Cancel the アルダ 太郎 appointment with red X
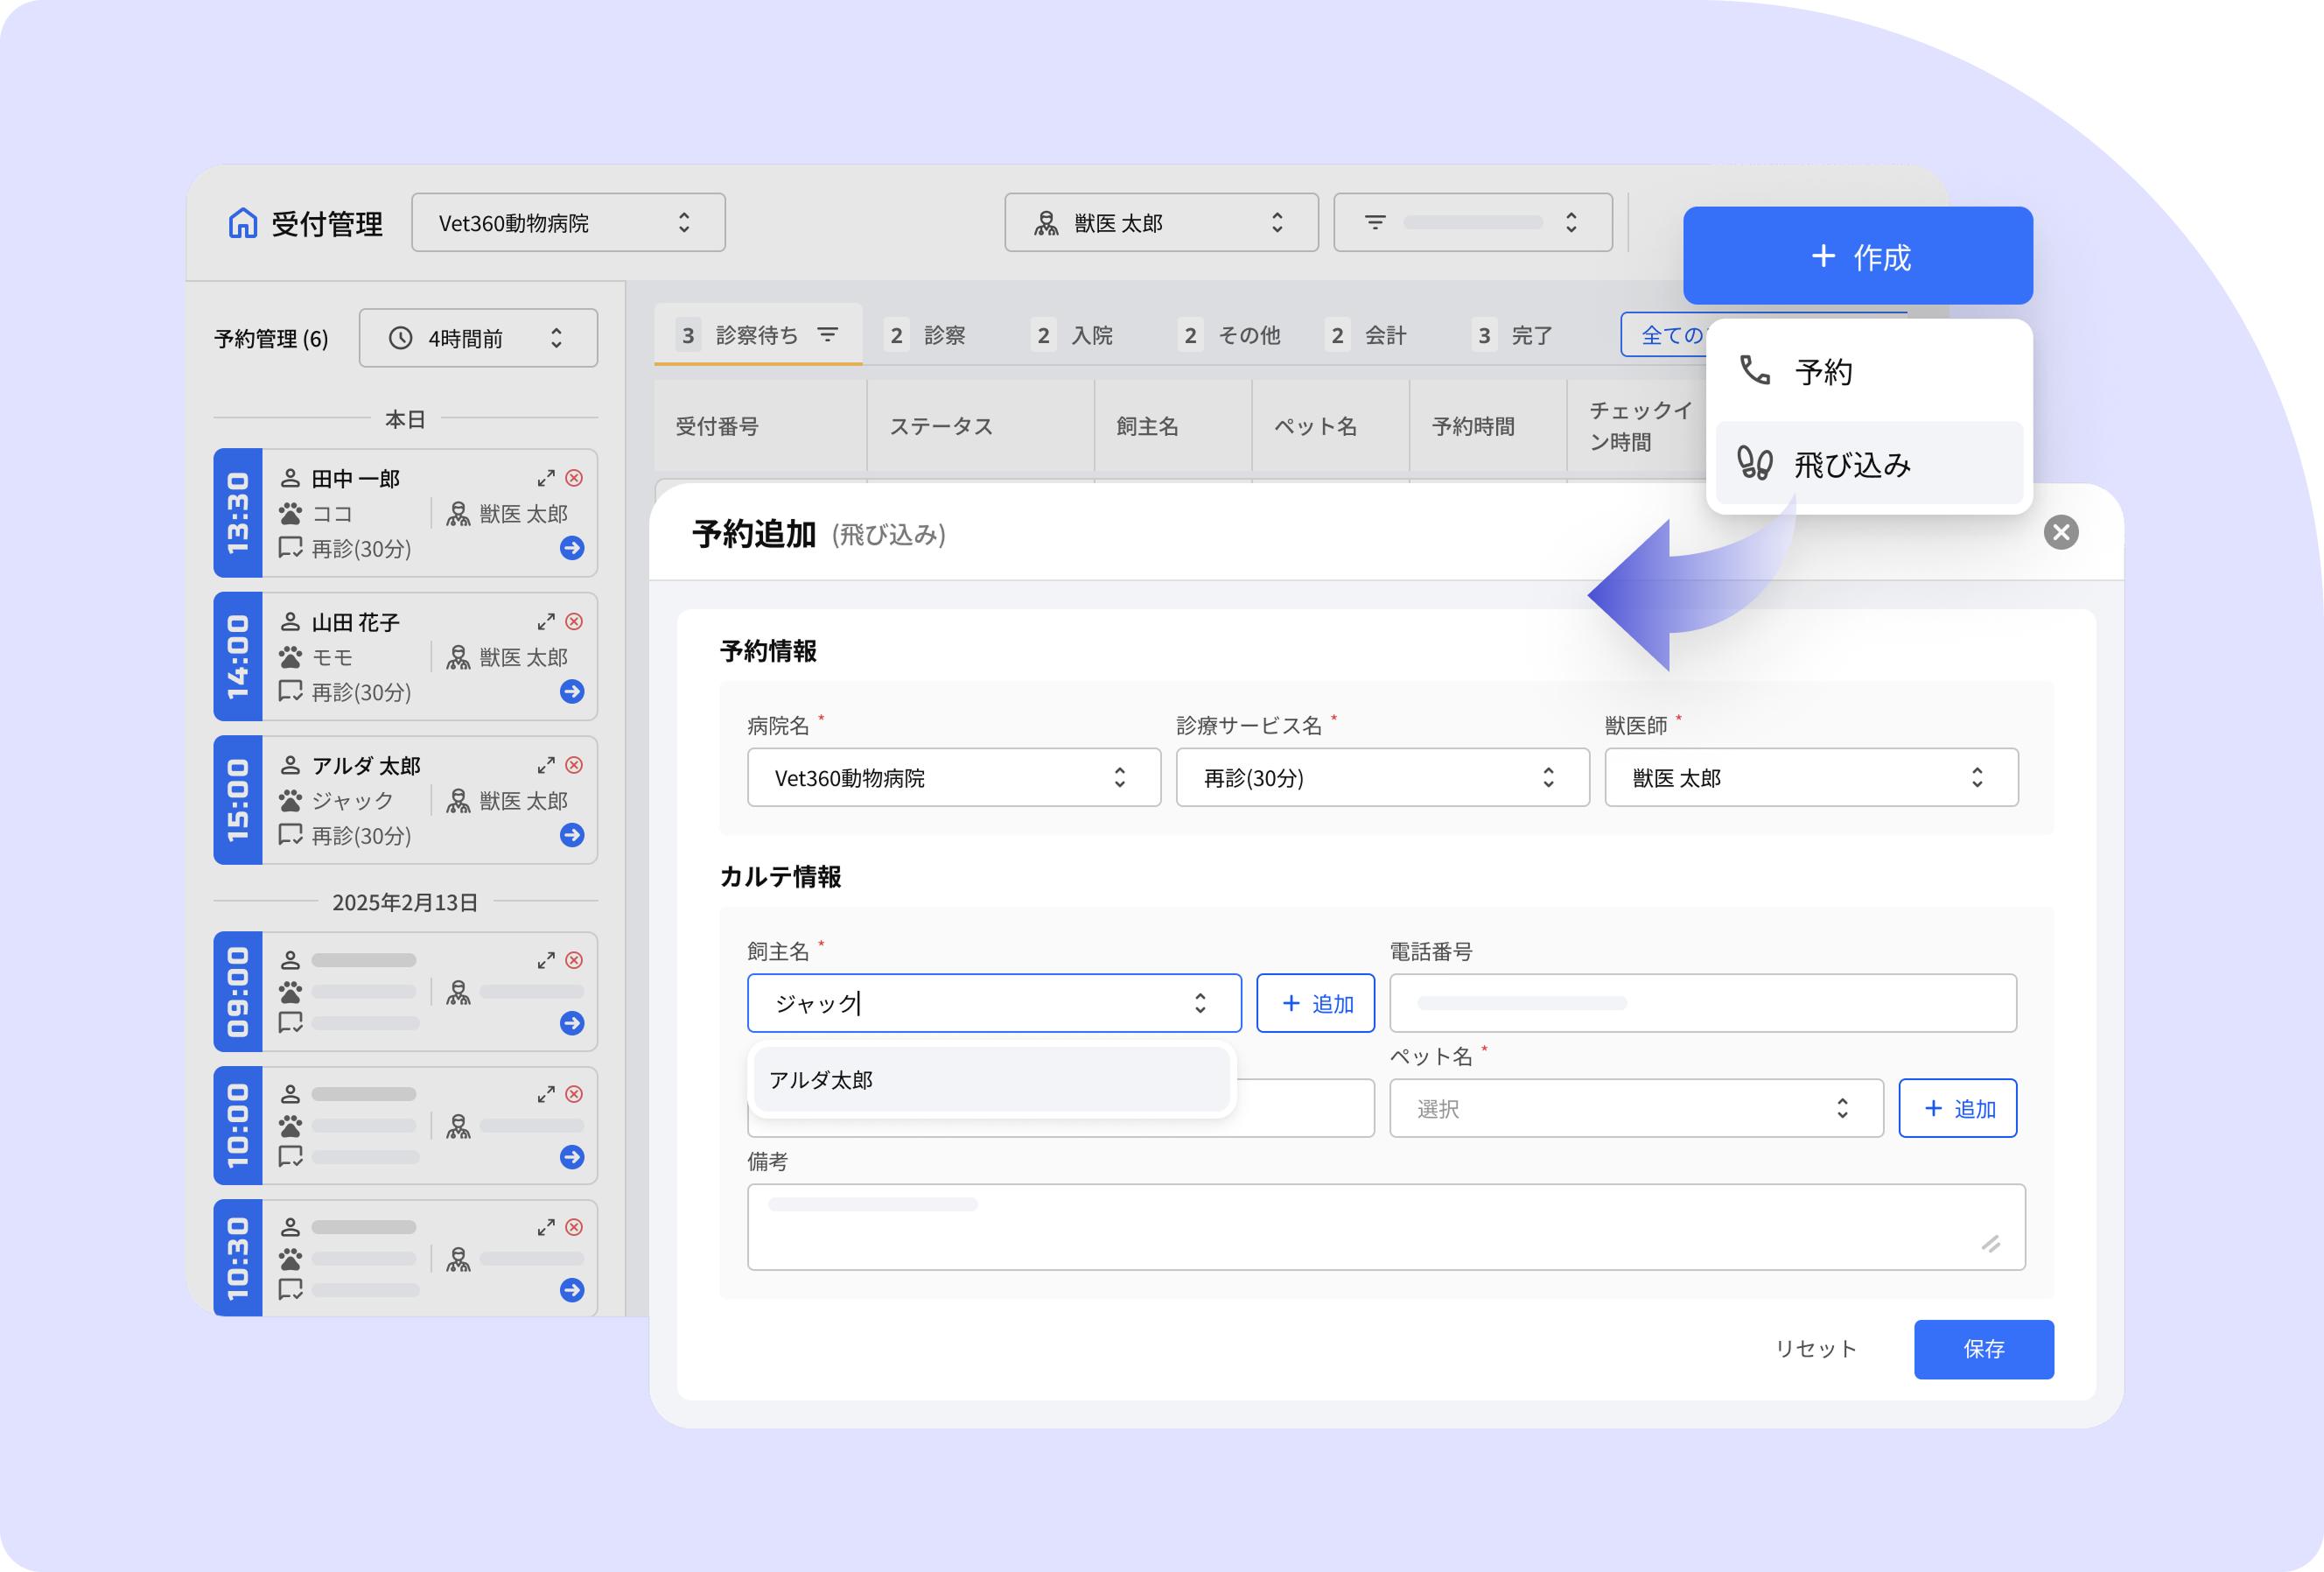This screenshot has height=1572, width=2324. click(574, 765)
